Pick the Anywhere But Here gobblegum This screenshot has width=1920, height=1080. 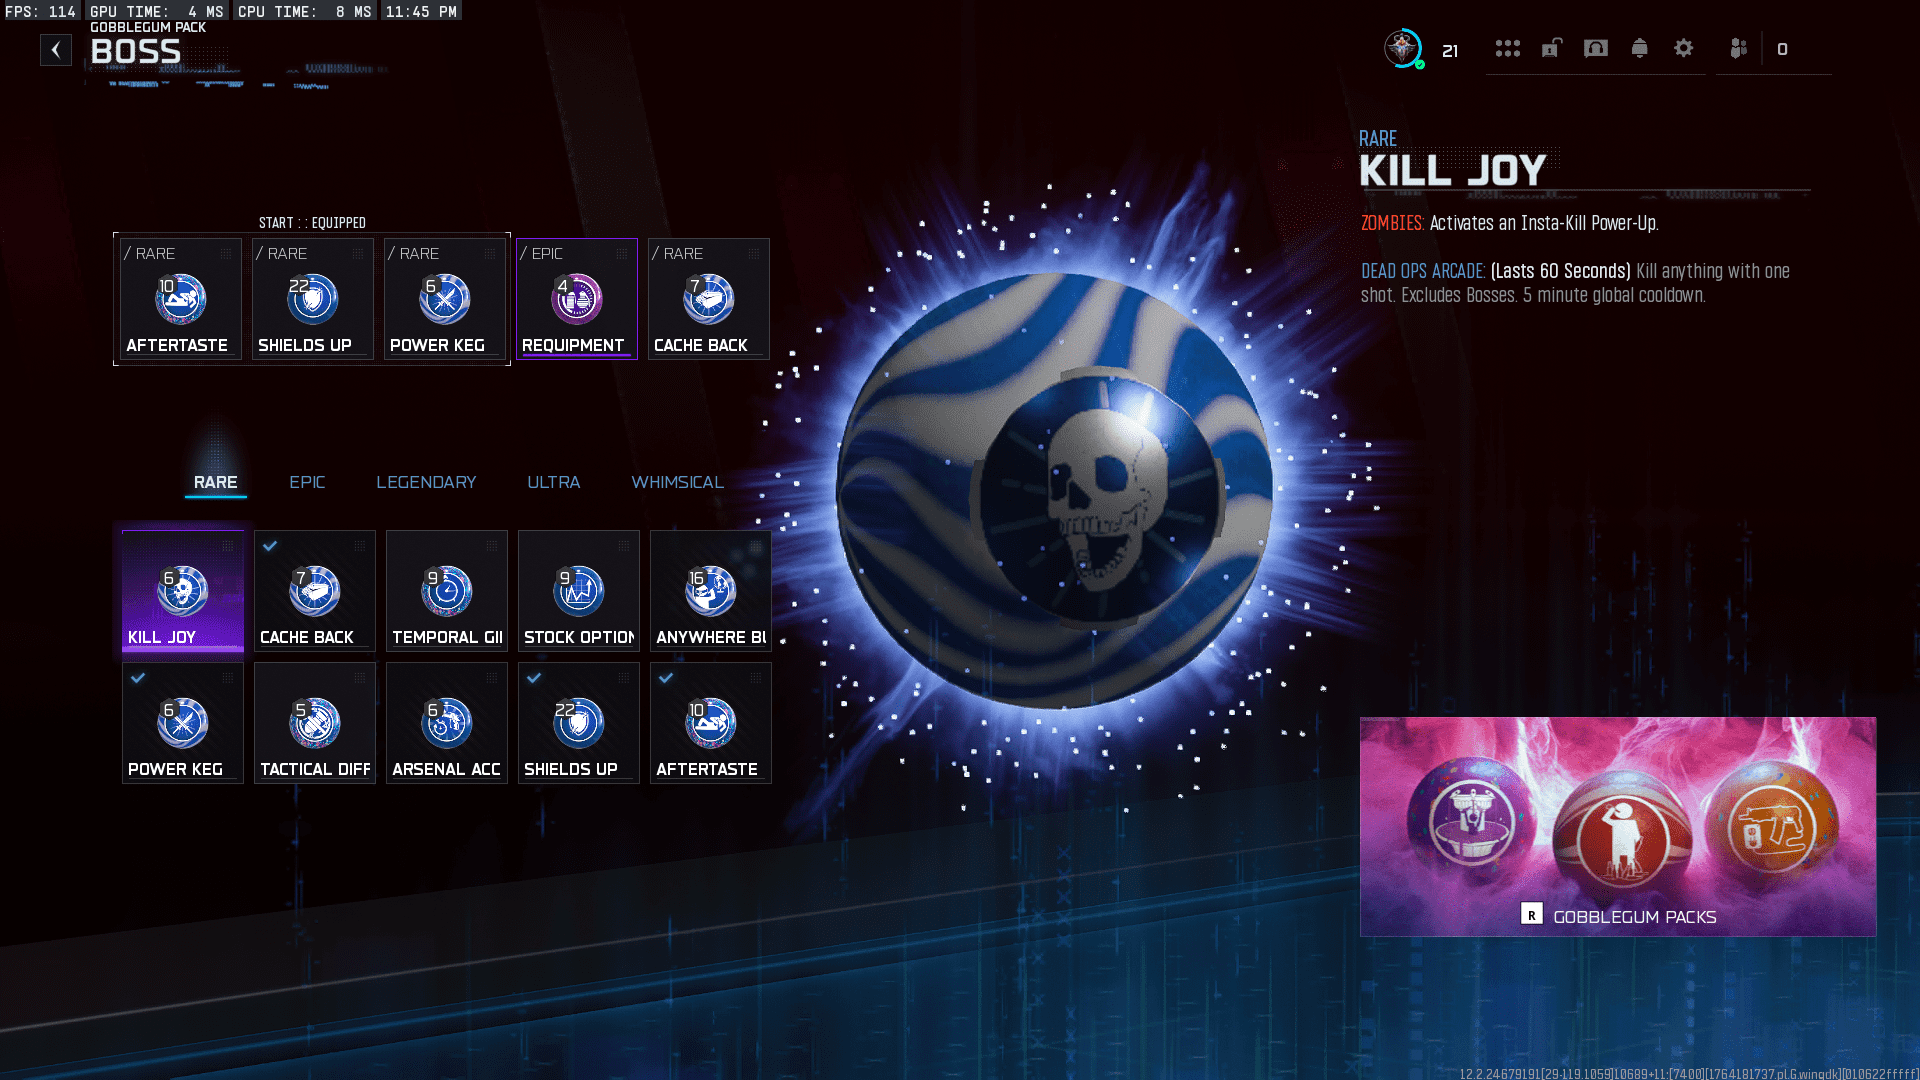coord(710,591)
